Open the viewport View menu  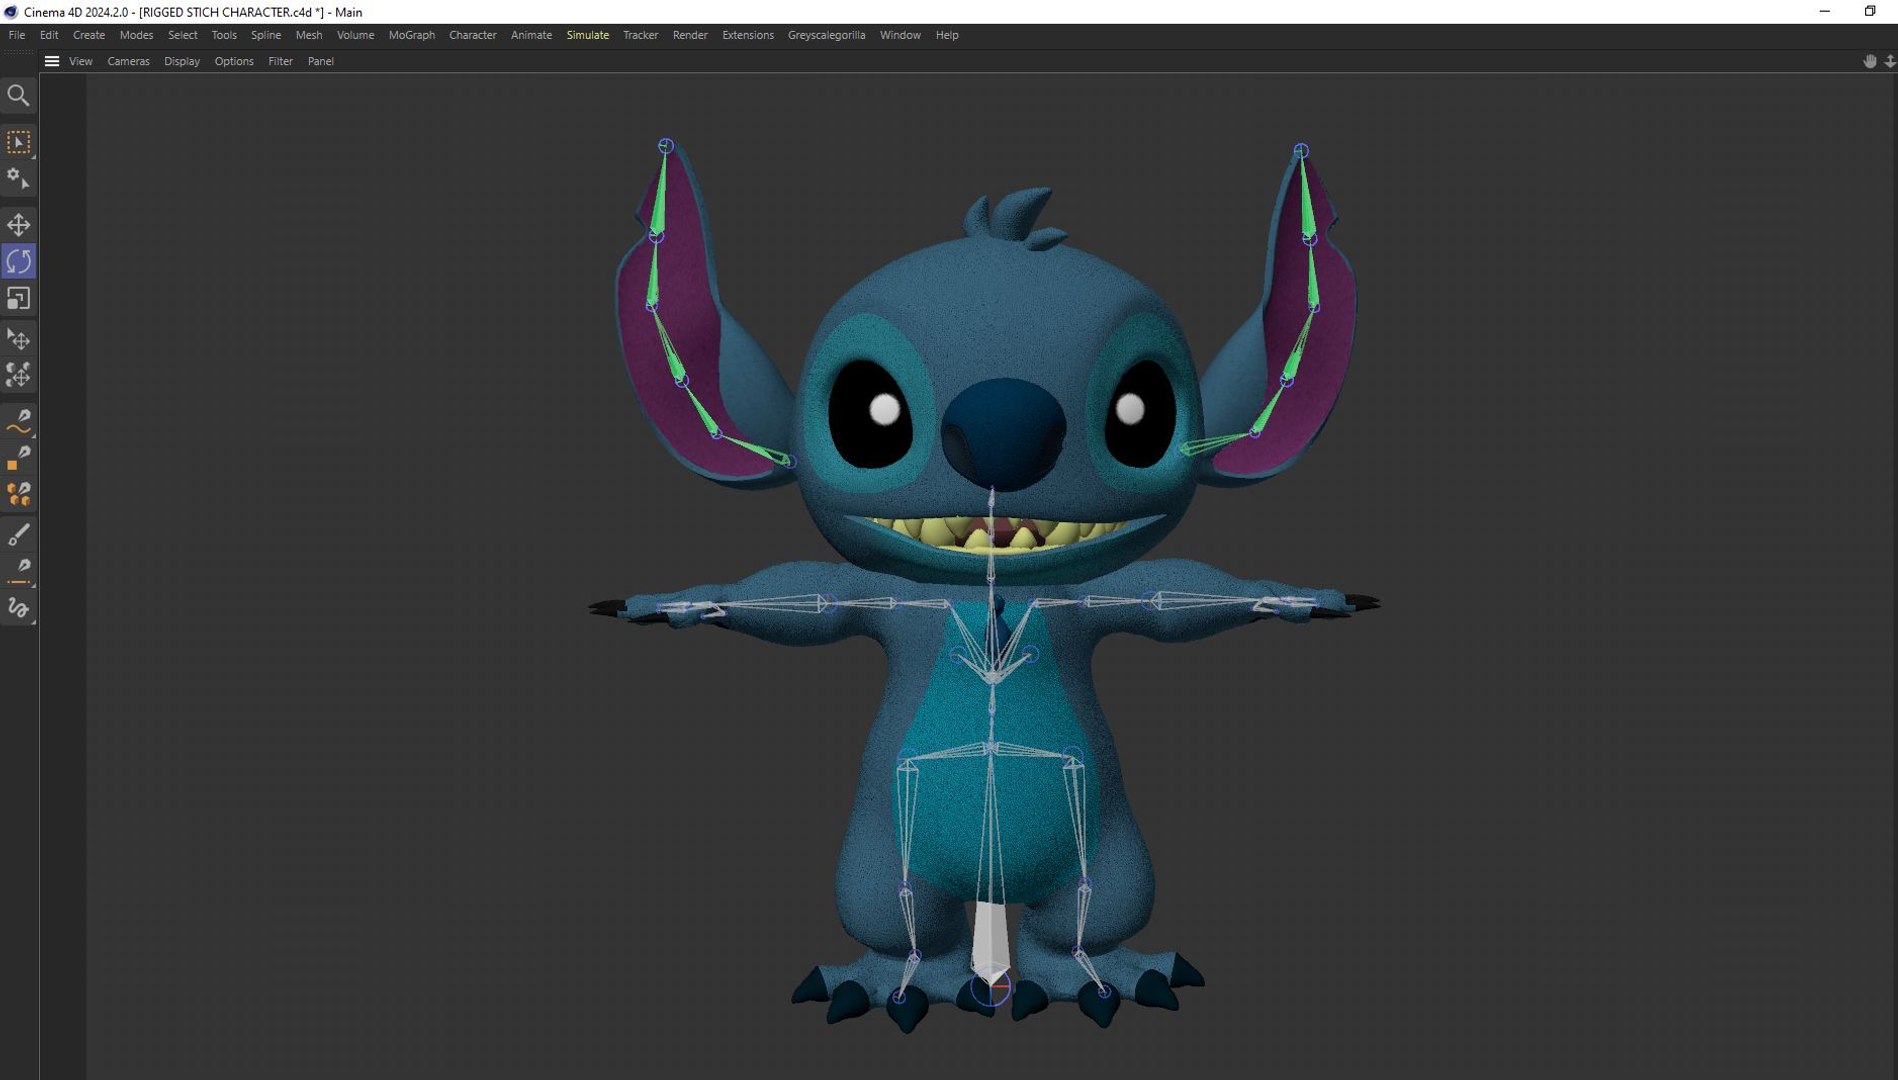pos(81,61)
